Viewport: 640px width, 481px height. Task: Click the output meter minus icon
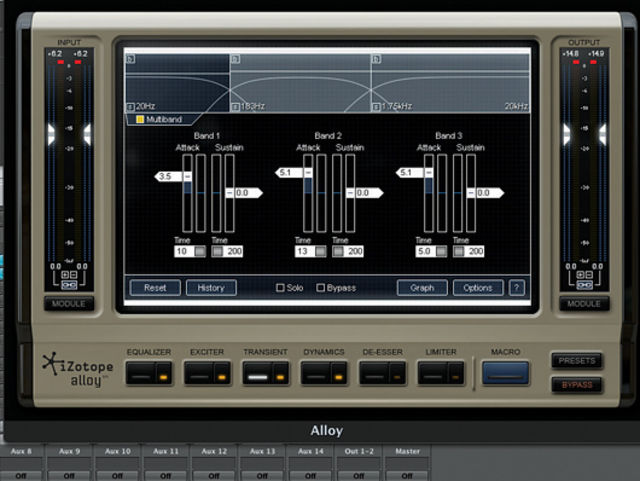(x=589, y=275)
